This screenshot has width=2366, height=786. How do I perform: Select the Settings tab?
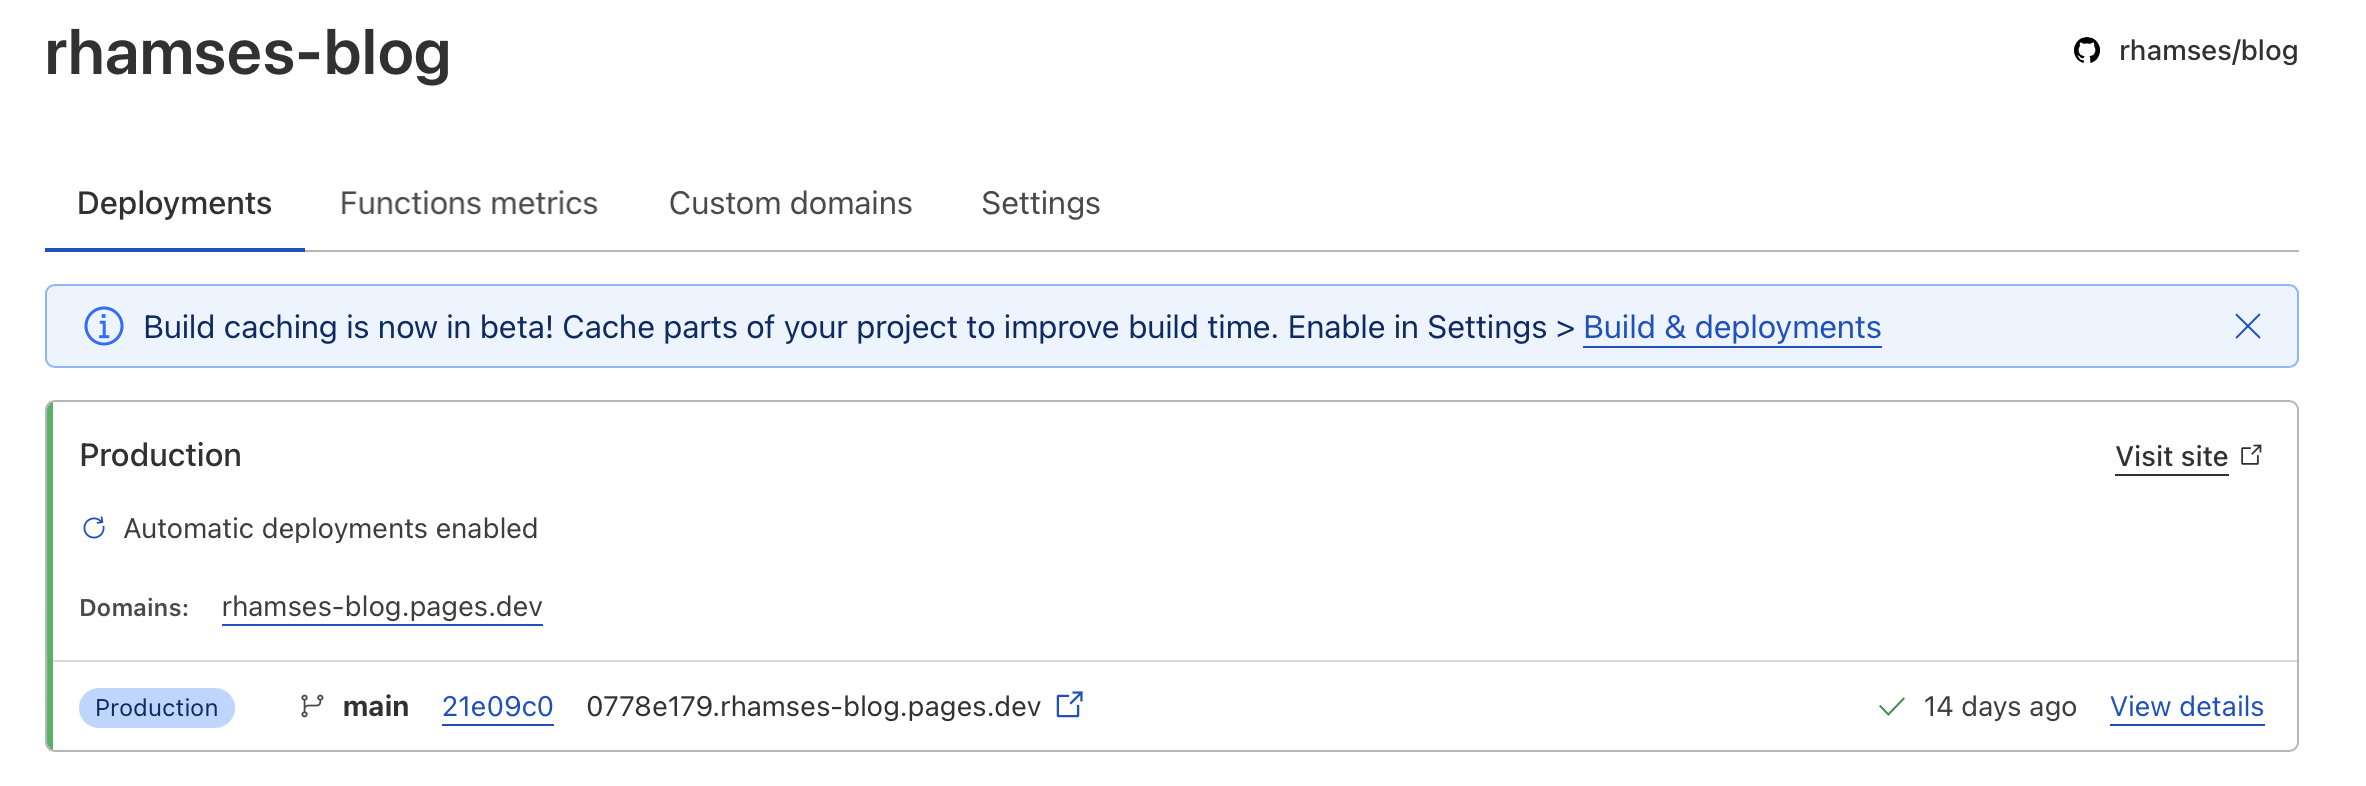tap(1040, 204)
